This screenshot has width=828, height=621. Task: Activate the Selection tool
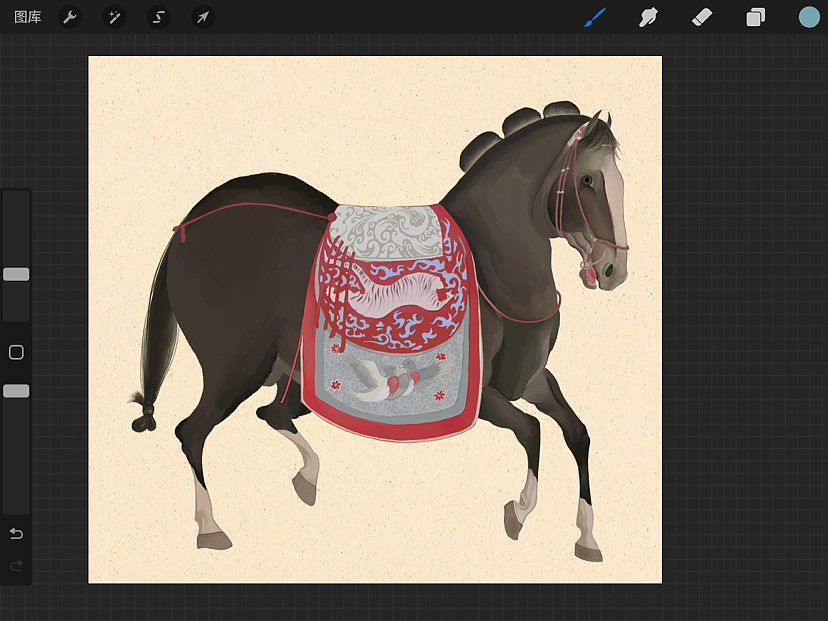tap(158, 17)
